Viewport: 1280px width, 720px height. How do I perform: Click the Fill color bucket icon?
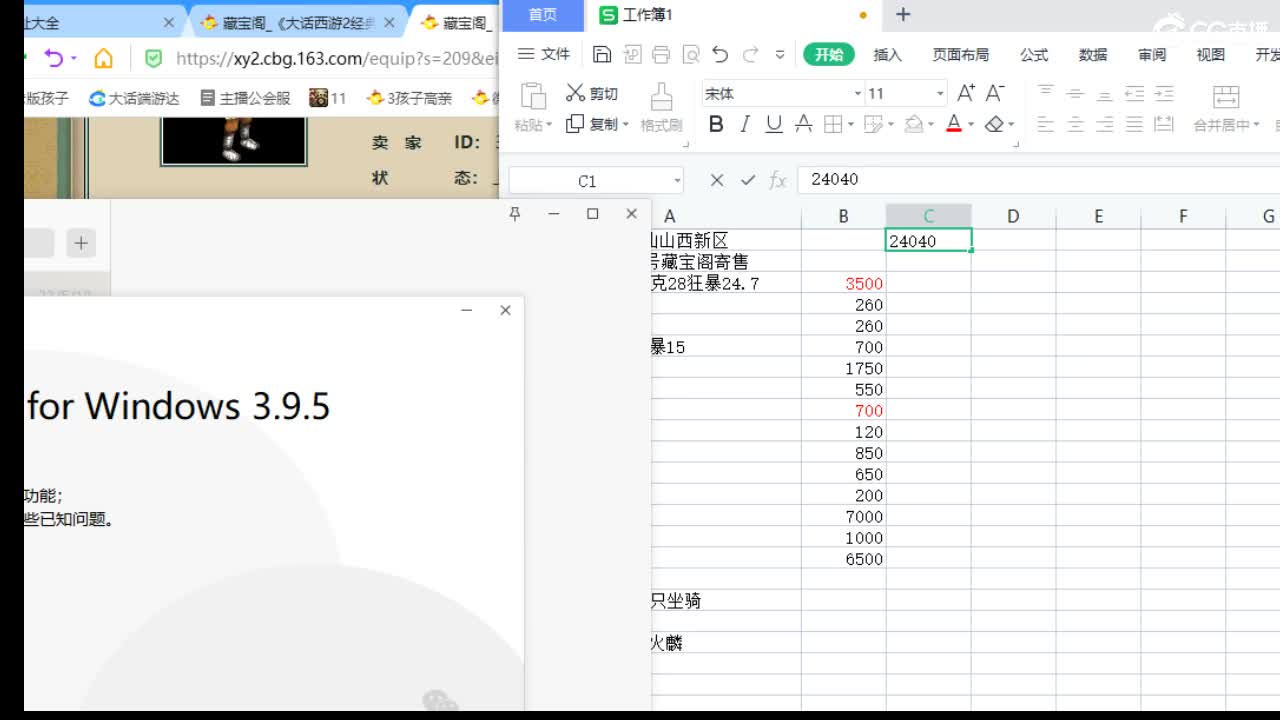tap(913, 124)
